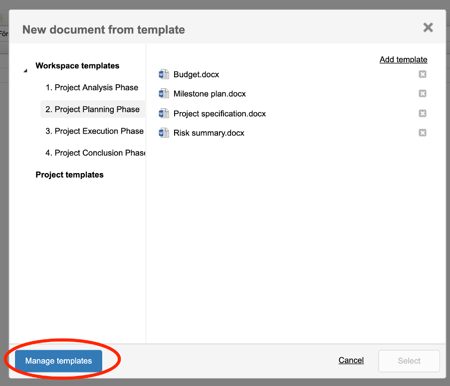Viewport: 450px width, 386px height.
Task: Remove Milestone plan.docx using its delete icon
Action: tap(422, 93)
